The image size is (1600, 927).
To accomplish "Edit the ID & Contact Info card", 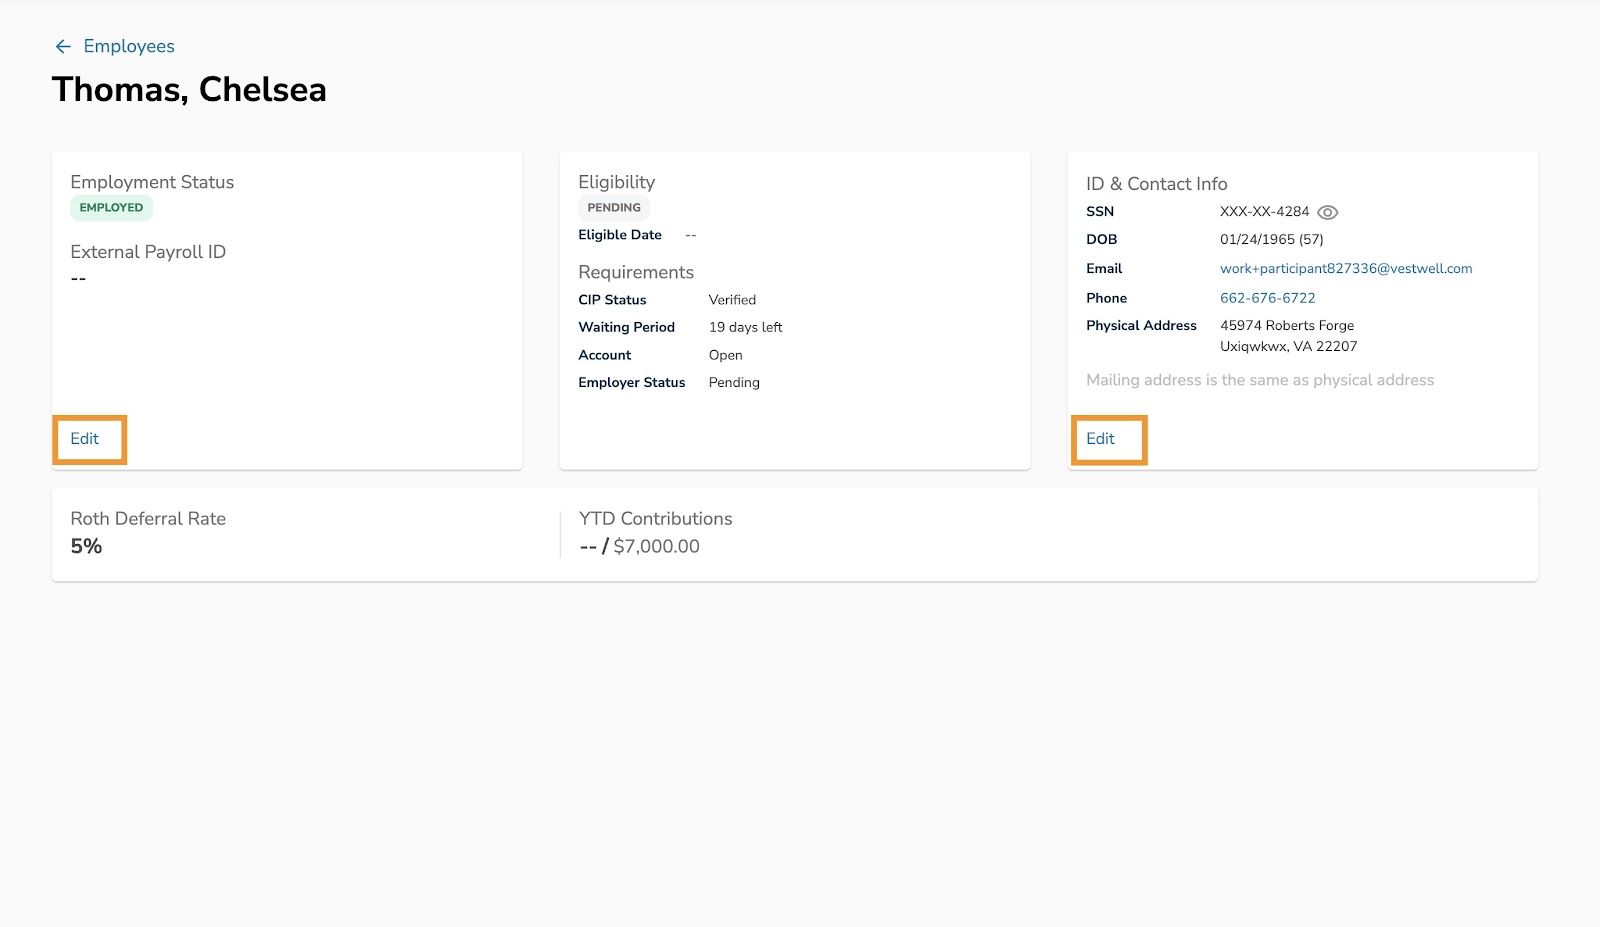I will [1100, 439].
